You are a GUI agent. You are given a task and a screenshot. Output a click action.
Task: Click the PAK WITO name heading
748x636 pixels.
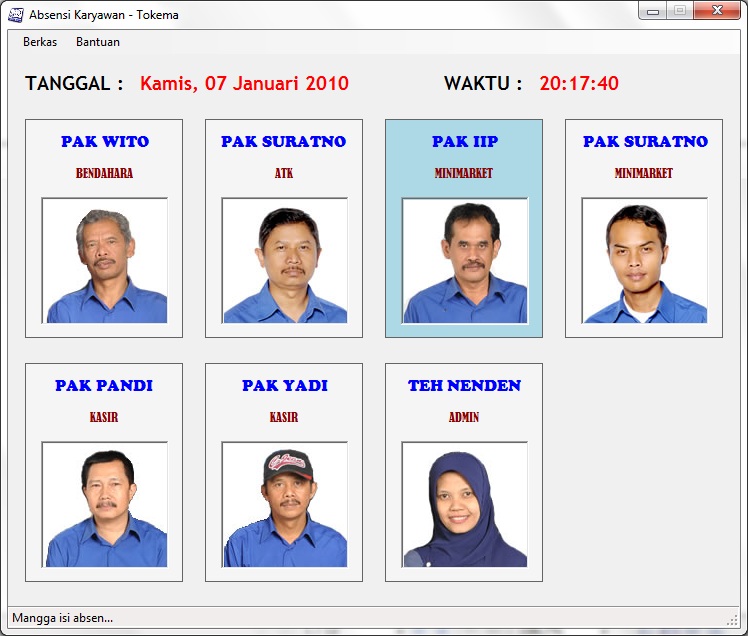click(104, 142)
